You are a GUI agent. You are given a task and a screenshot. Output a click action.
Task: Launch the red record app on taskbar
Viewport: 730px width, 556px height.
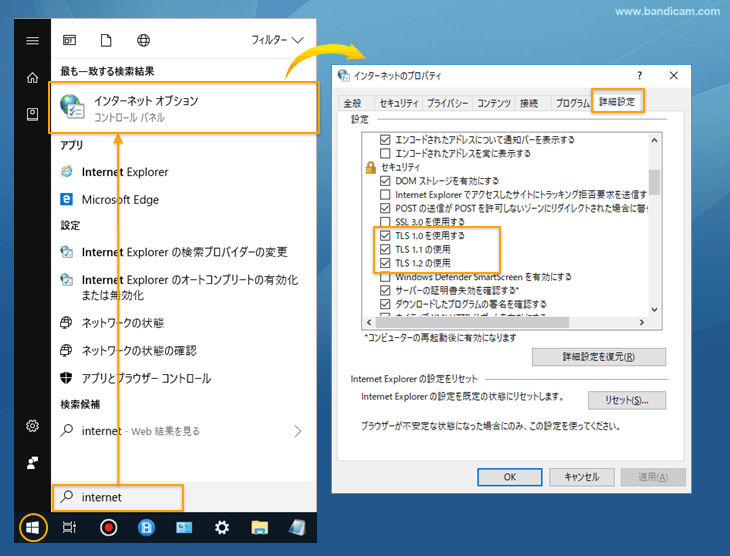(x=108, y=527)
